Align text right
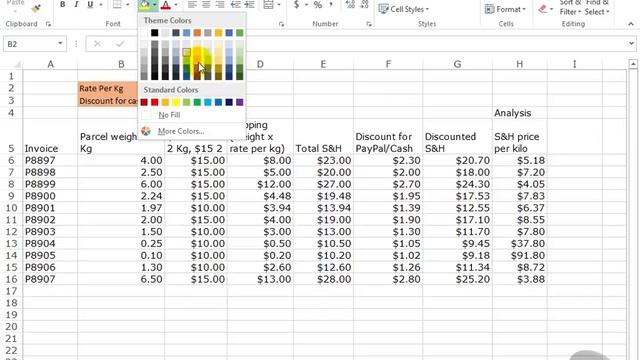Screen dimensions: 640x360 [x=220, y=4]
